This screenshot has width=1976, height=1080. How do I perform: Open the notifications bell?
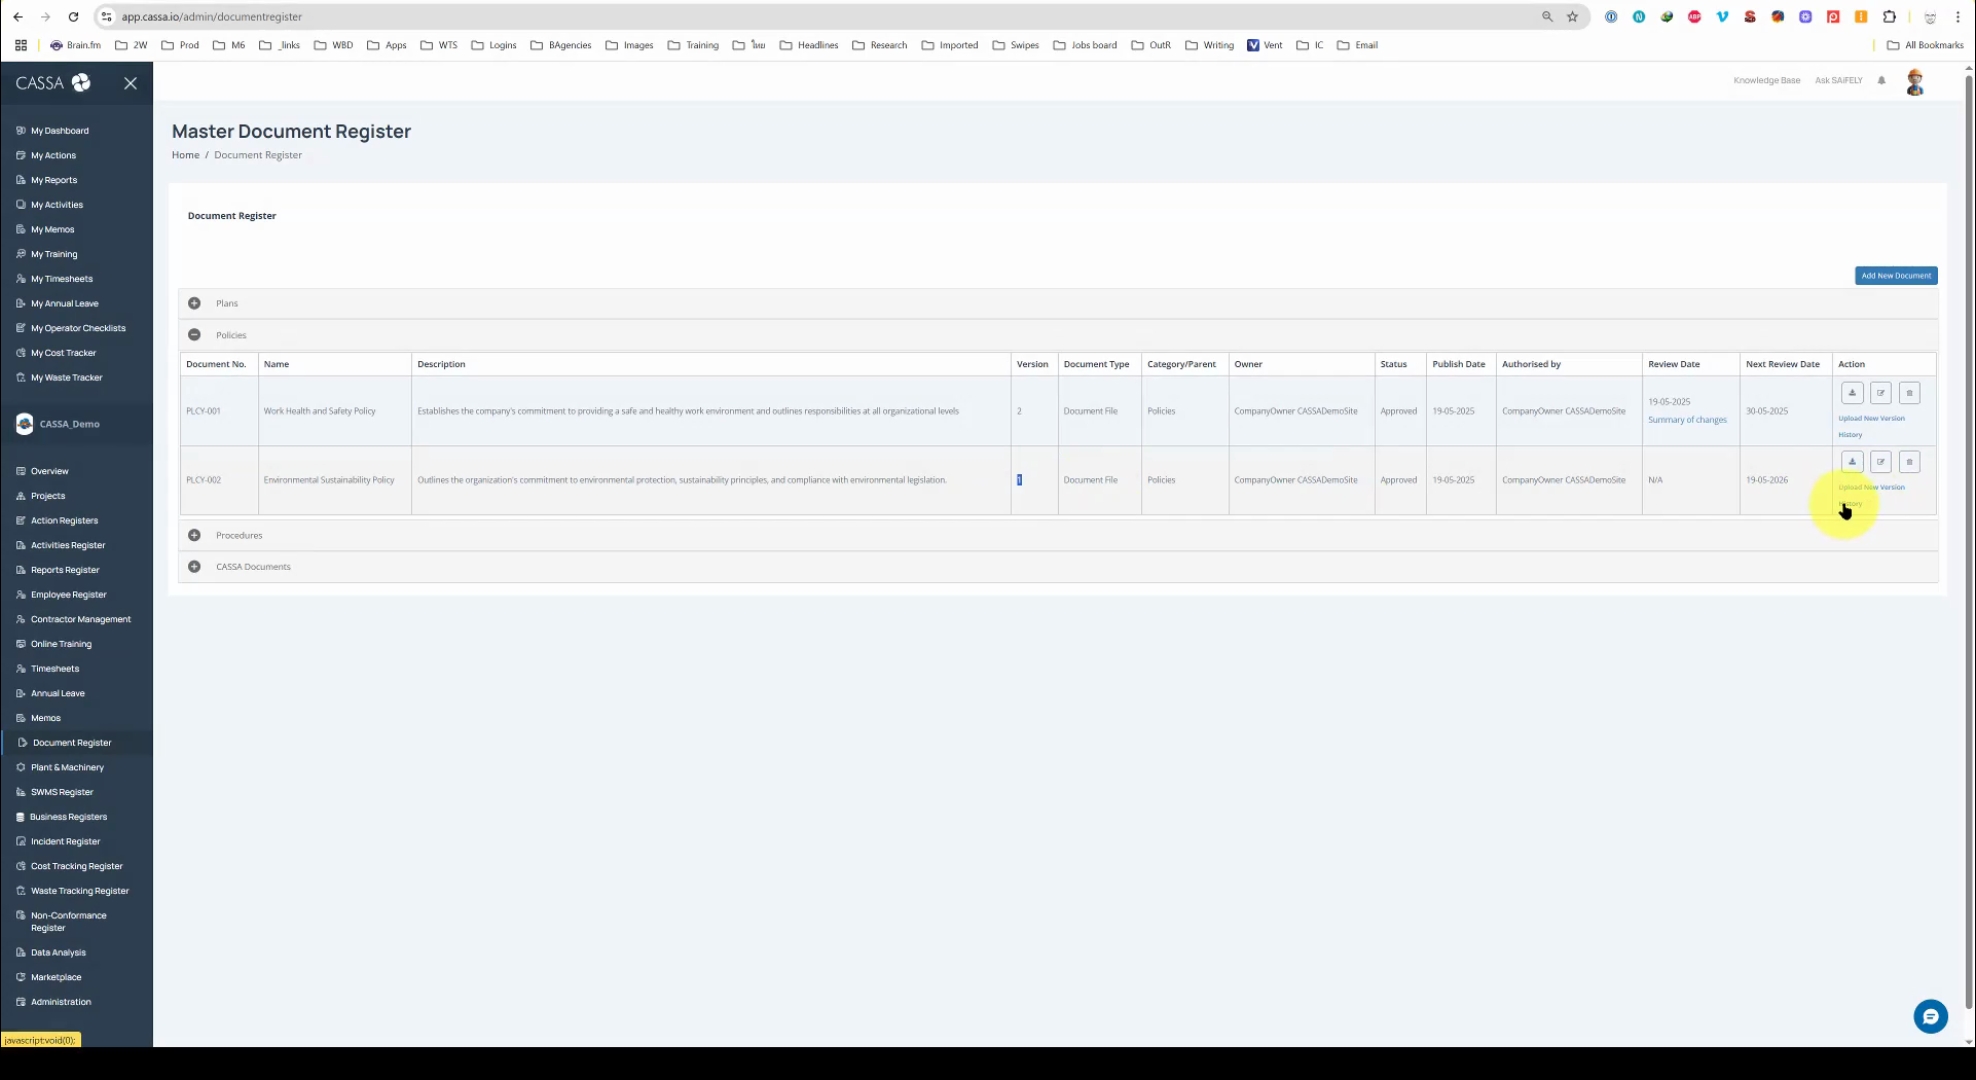(1881, 81)
